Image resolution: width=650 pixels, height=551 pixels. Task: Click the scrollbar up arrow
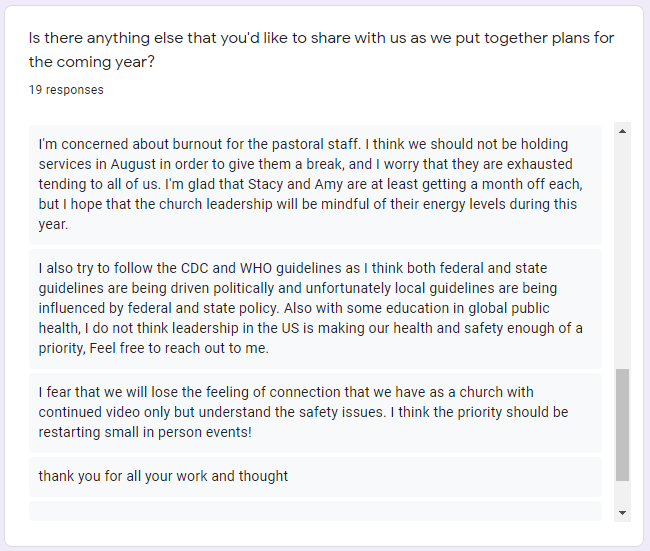(x=622, y=131)
